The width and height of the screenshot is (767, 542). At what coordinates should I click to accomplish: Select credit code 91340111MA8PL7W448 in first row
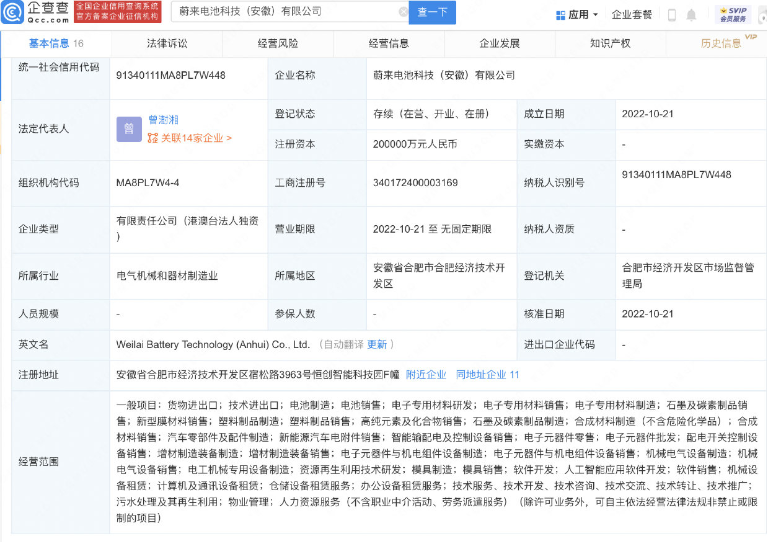[171, 75]
